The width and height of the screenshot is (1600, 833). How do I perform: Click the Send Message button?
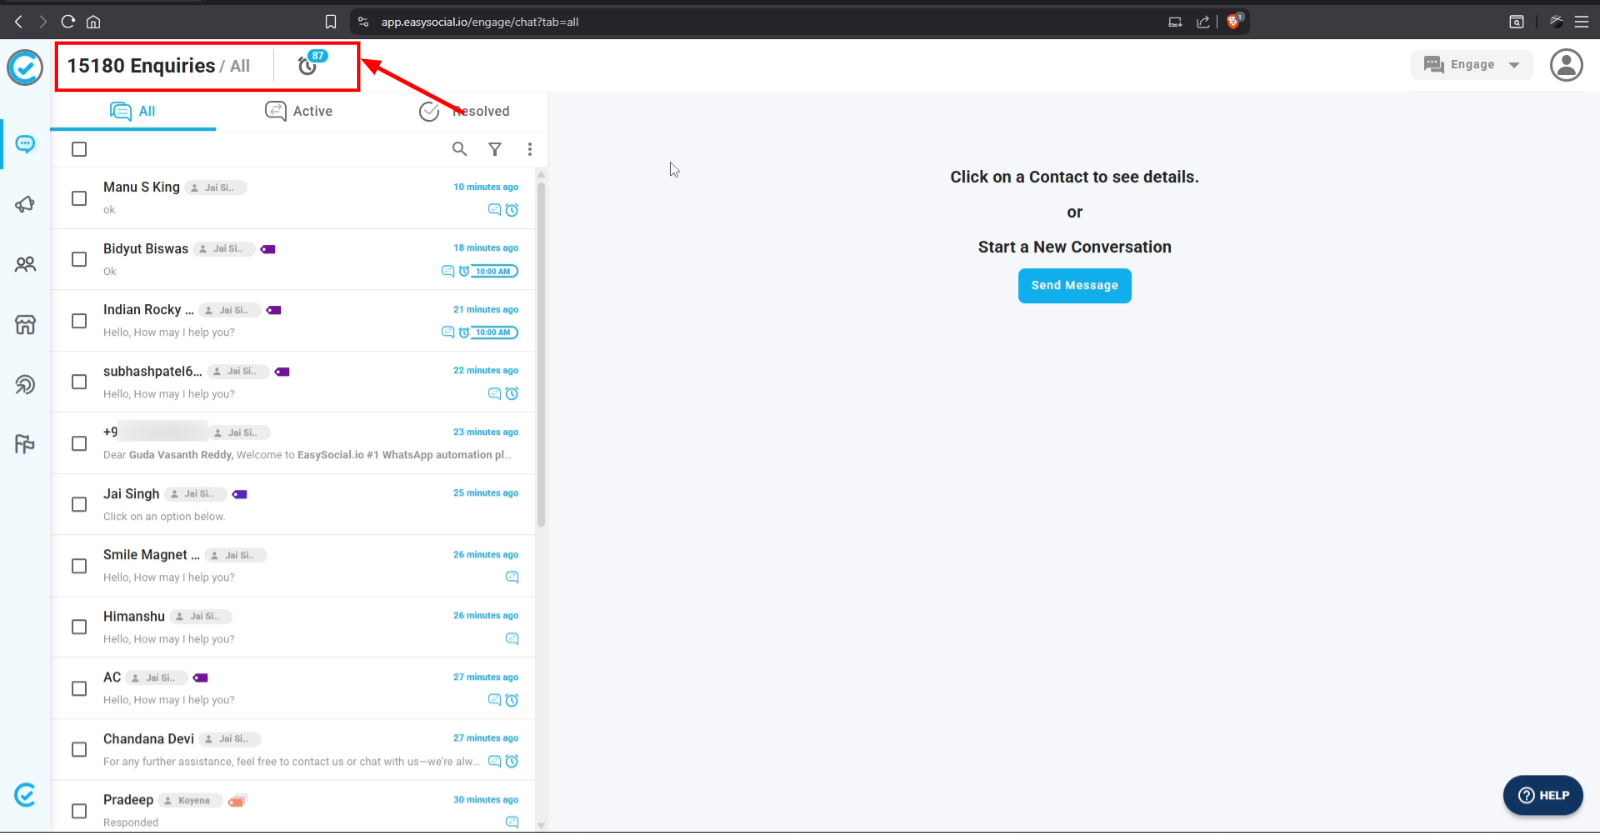[1074, 286]
